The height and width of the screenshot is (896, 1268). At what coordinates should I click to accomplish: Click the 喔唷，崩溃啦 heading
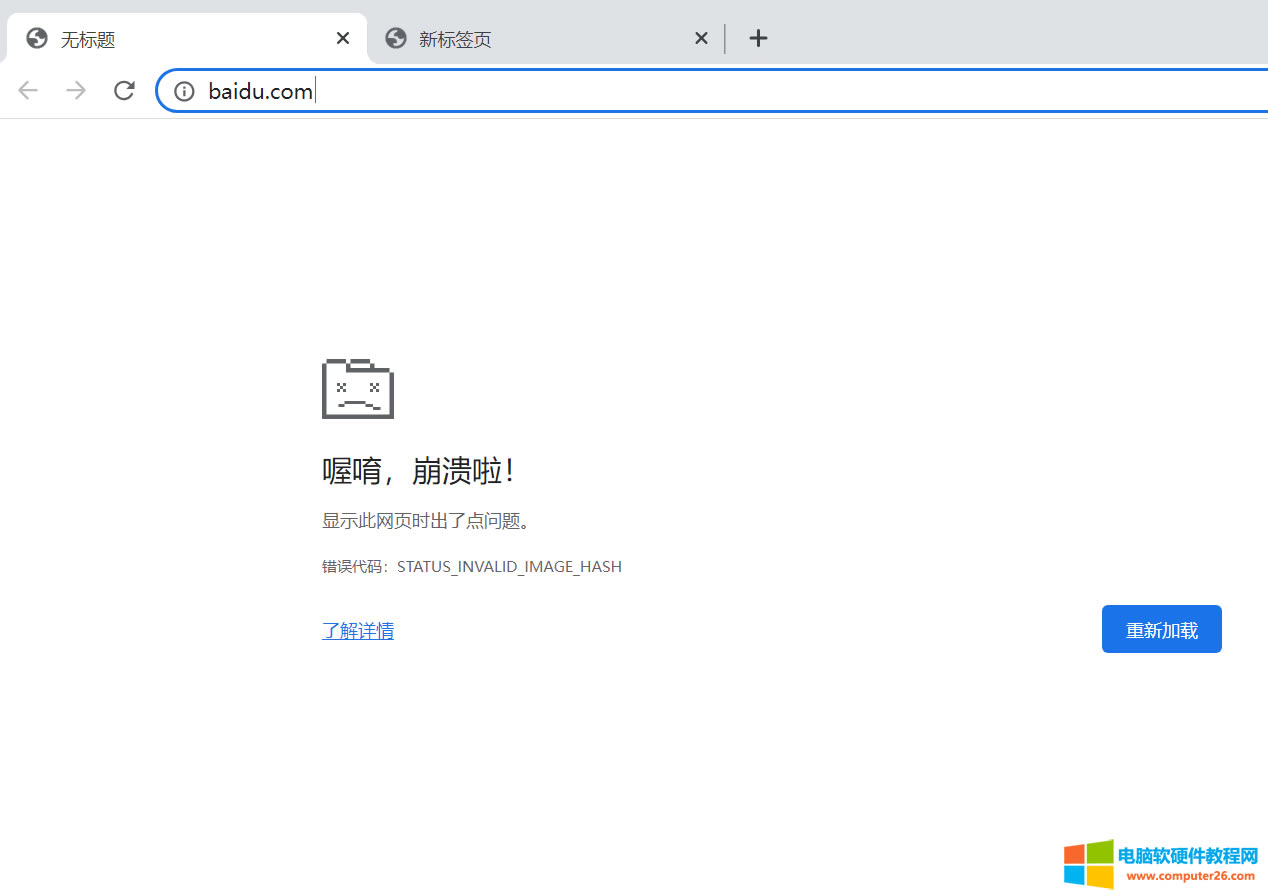[418, 470]
